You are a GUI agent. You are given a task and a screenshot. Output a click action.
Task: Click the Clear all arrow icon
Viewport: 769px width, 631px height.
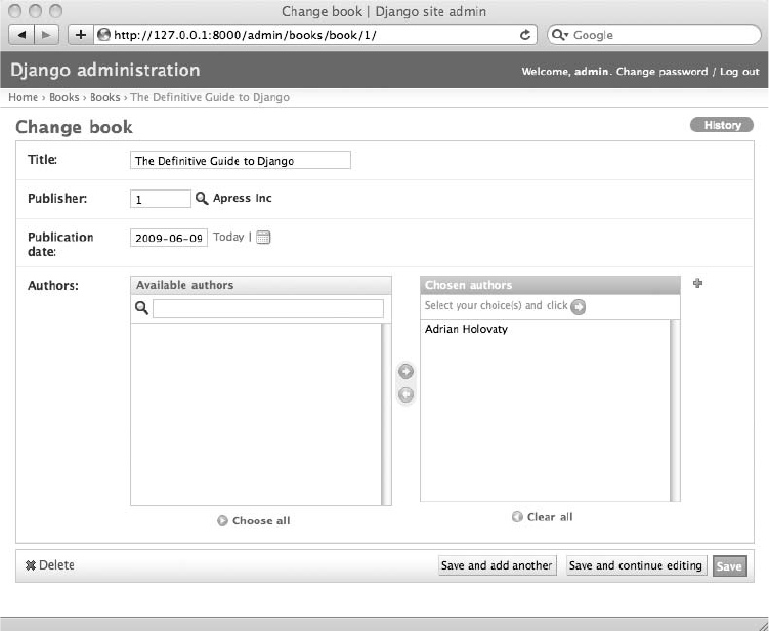(x=517, y=516)
